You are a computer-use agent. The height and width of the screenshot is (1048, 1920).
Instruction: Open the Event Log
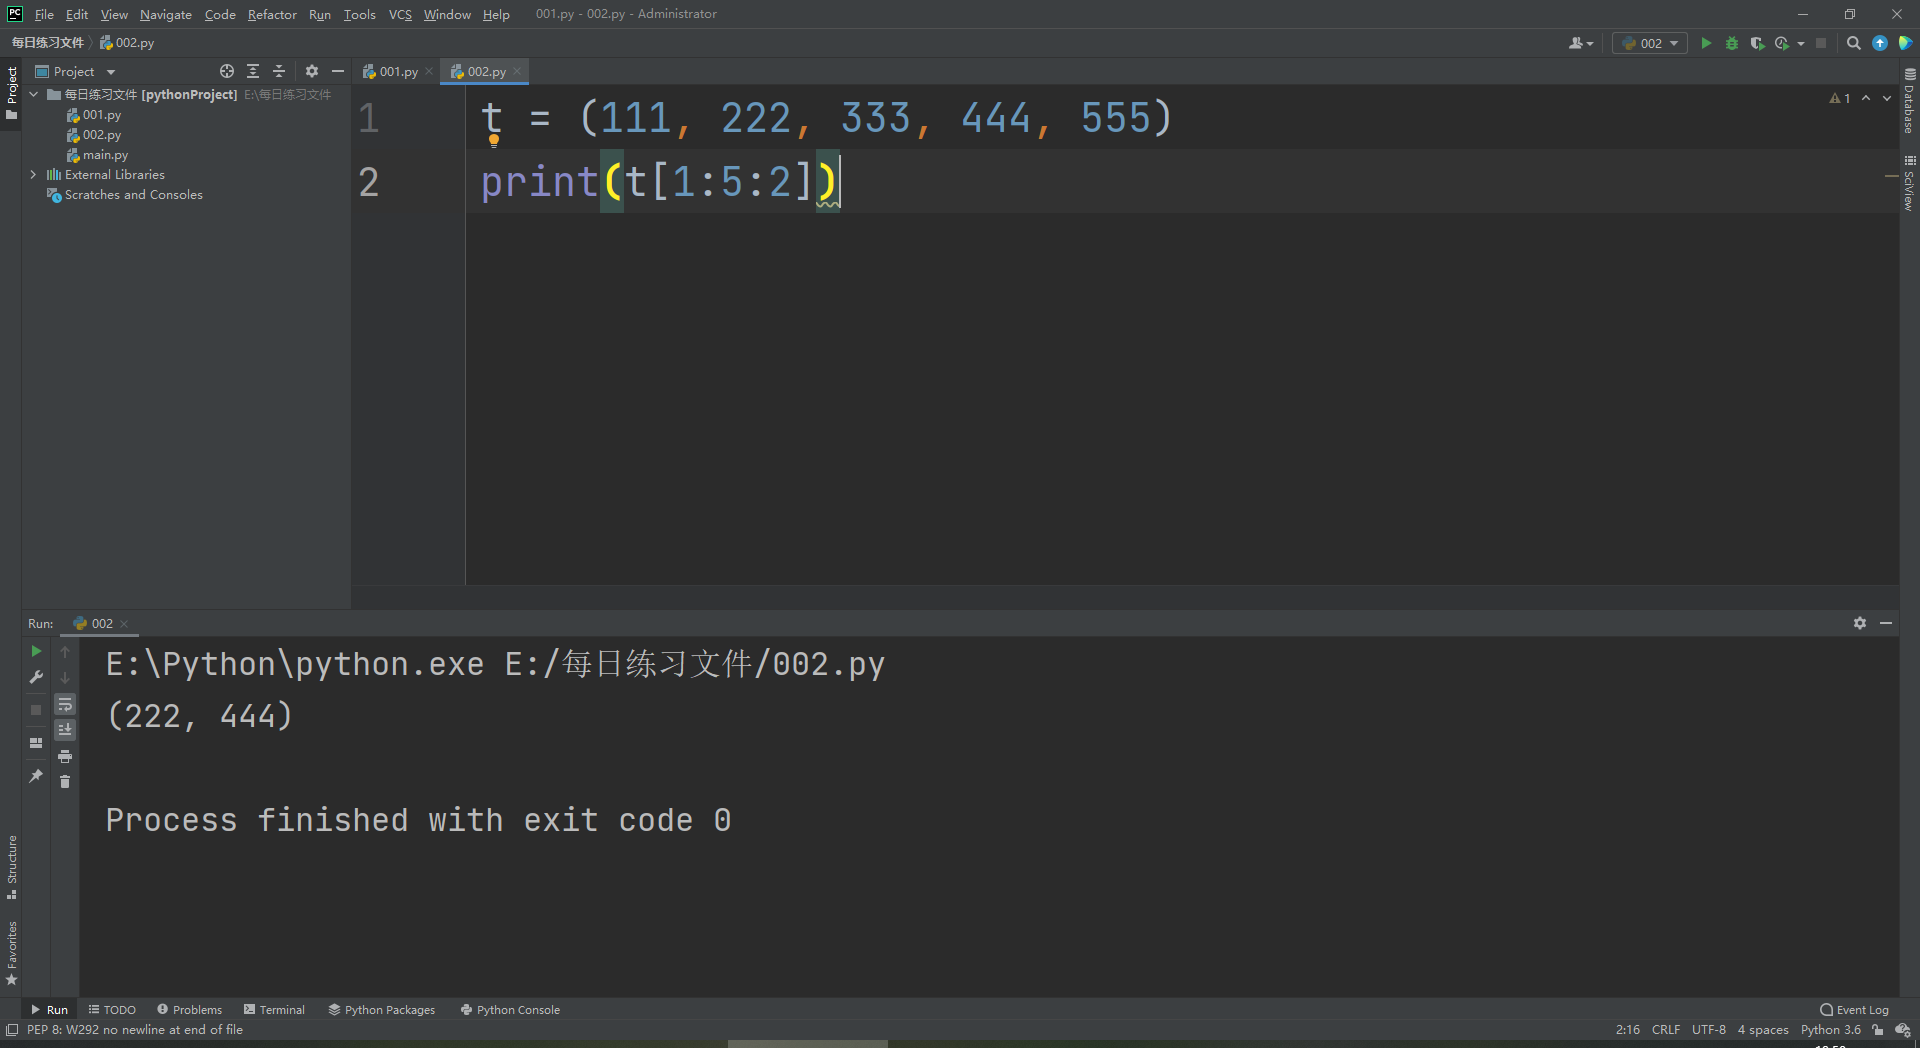pyautogui.click(x=1854, y=1010)
